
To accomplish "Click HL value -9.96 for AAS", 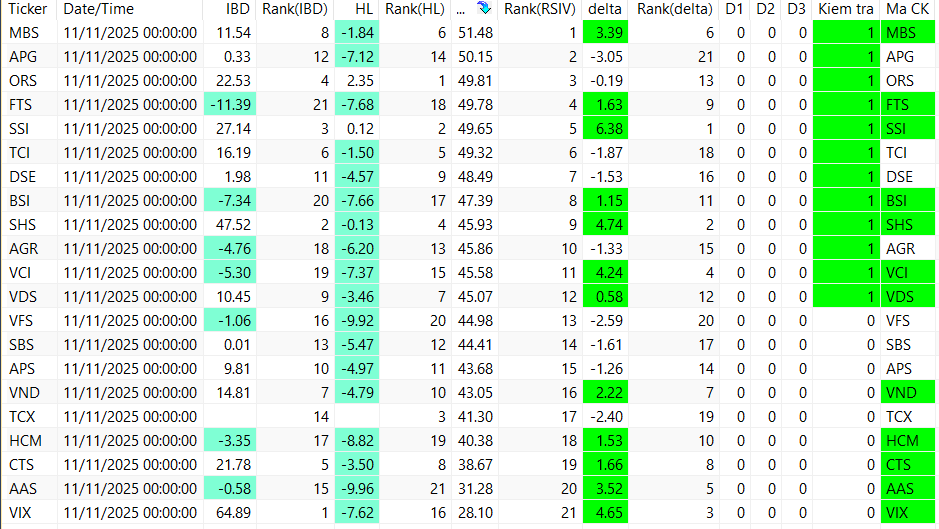I will pos(357,488).
